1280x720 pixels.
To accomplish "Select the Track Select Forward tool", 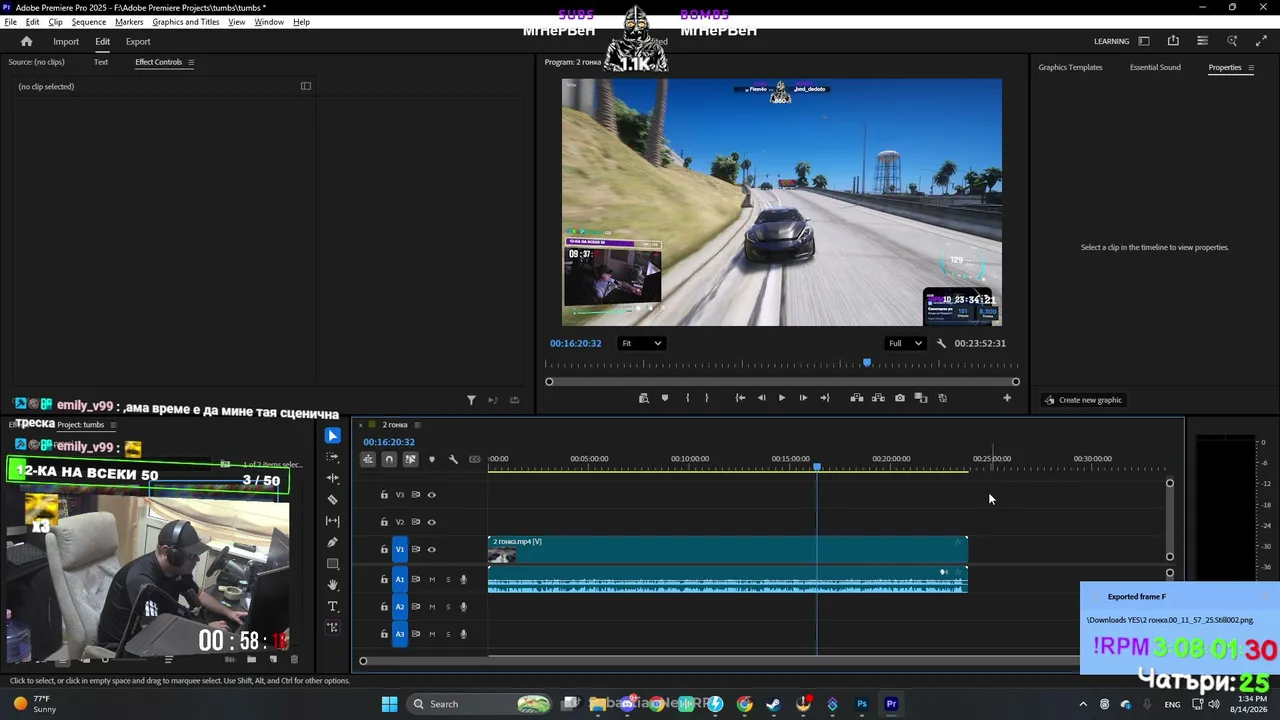I will [x=333, y=457].
